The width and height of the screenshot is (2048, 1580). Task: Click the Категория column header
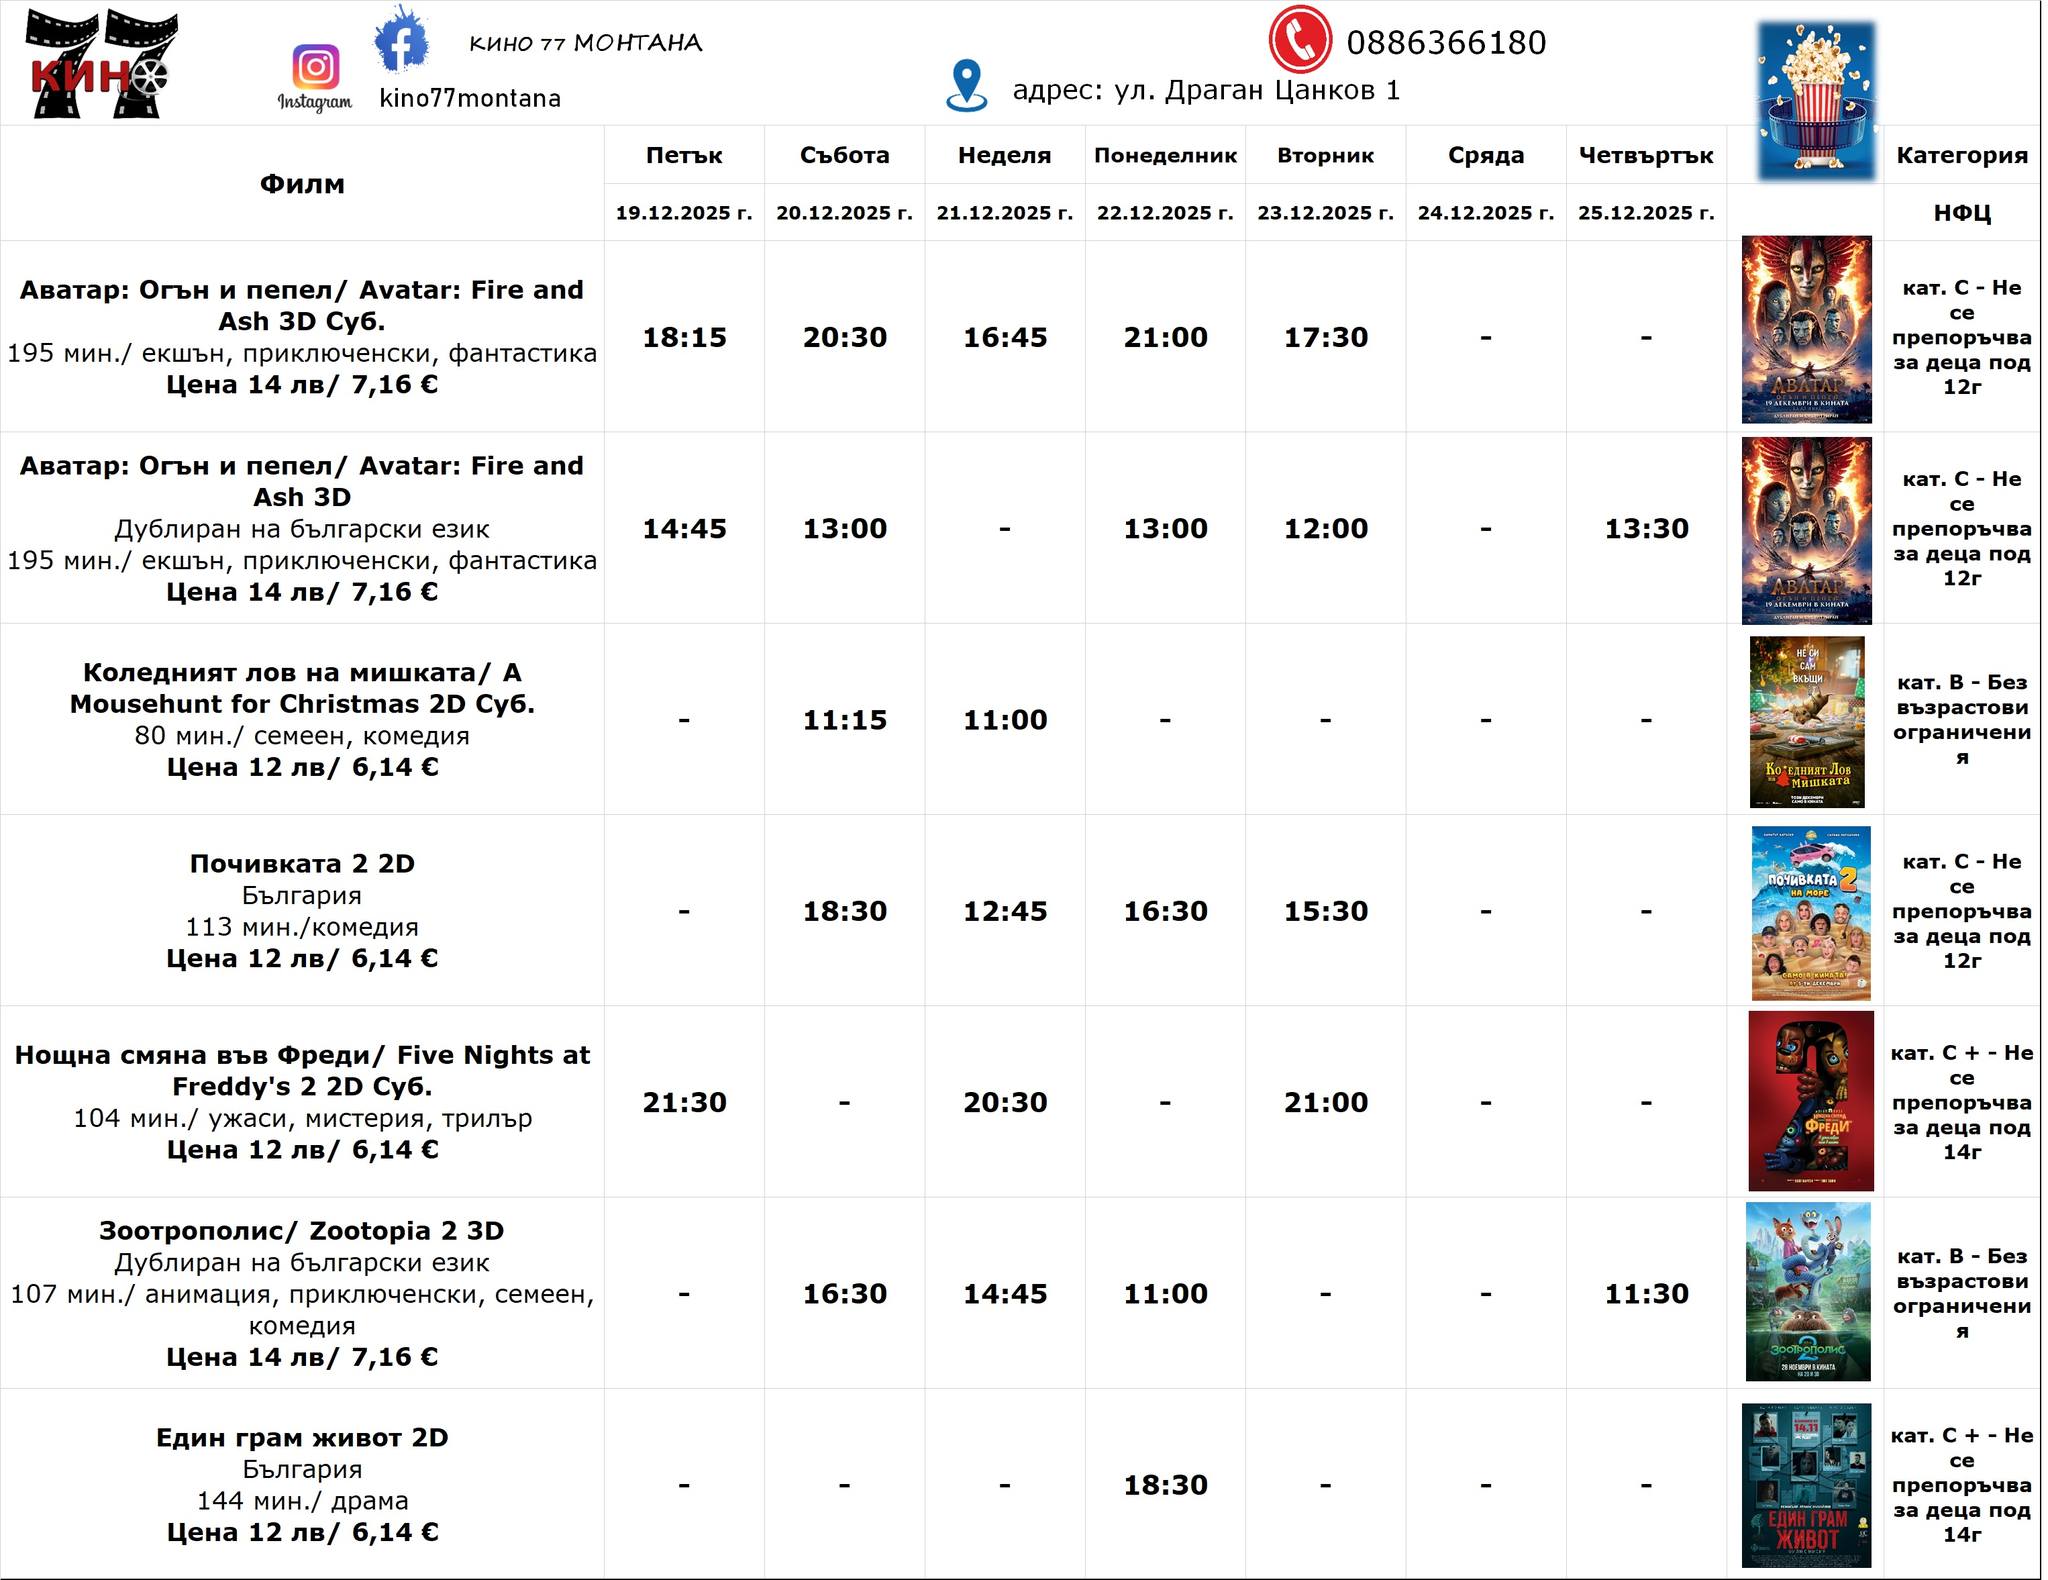pos(1961,155)
